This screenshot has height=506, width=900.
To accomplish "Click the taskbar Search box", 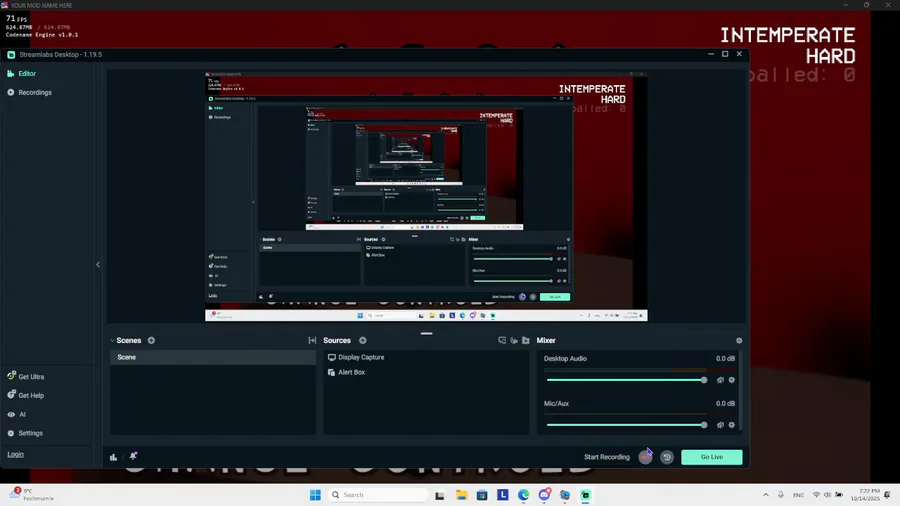I will 377,495.
